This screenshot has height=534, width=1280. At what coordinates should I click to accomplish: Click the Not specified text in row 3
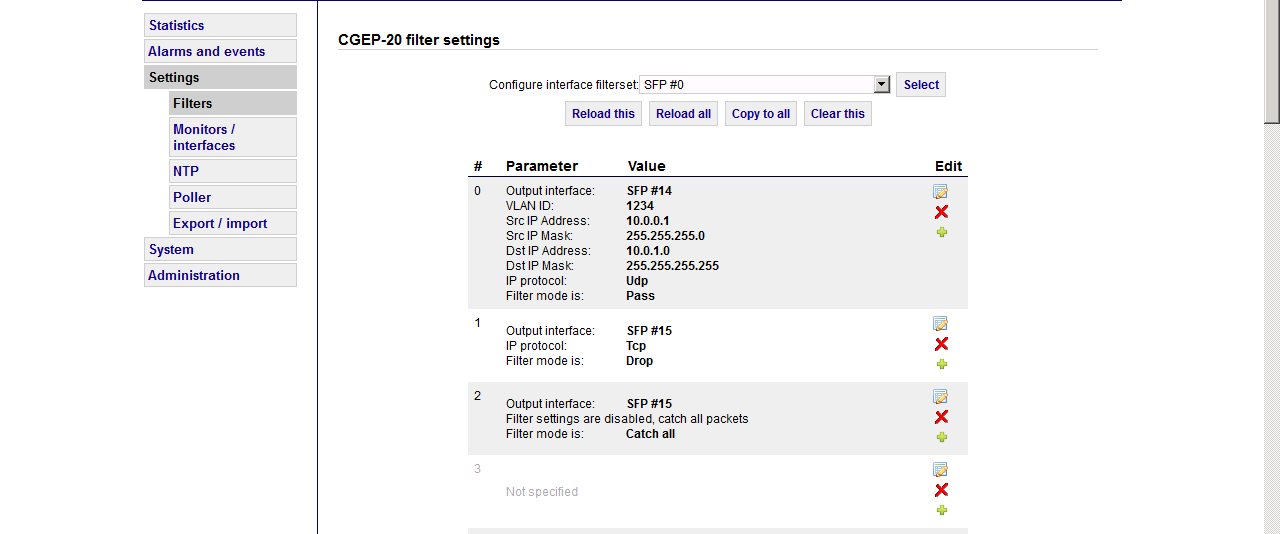[x=542, y=492]
